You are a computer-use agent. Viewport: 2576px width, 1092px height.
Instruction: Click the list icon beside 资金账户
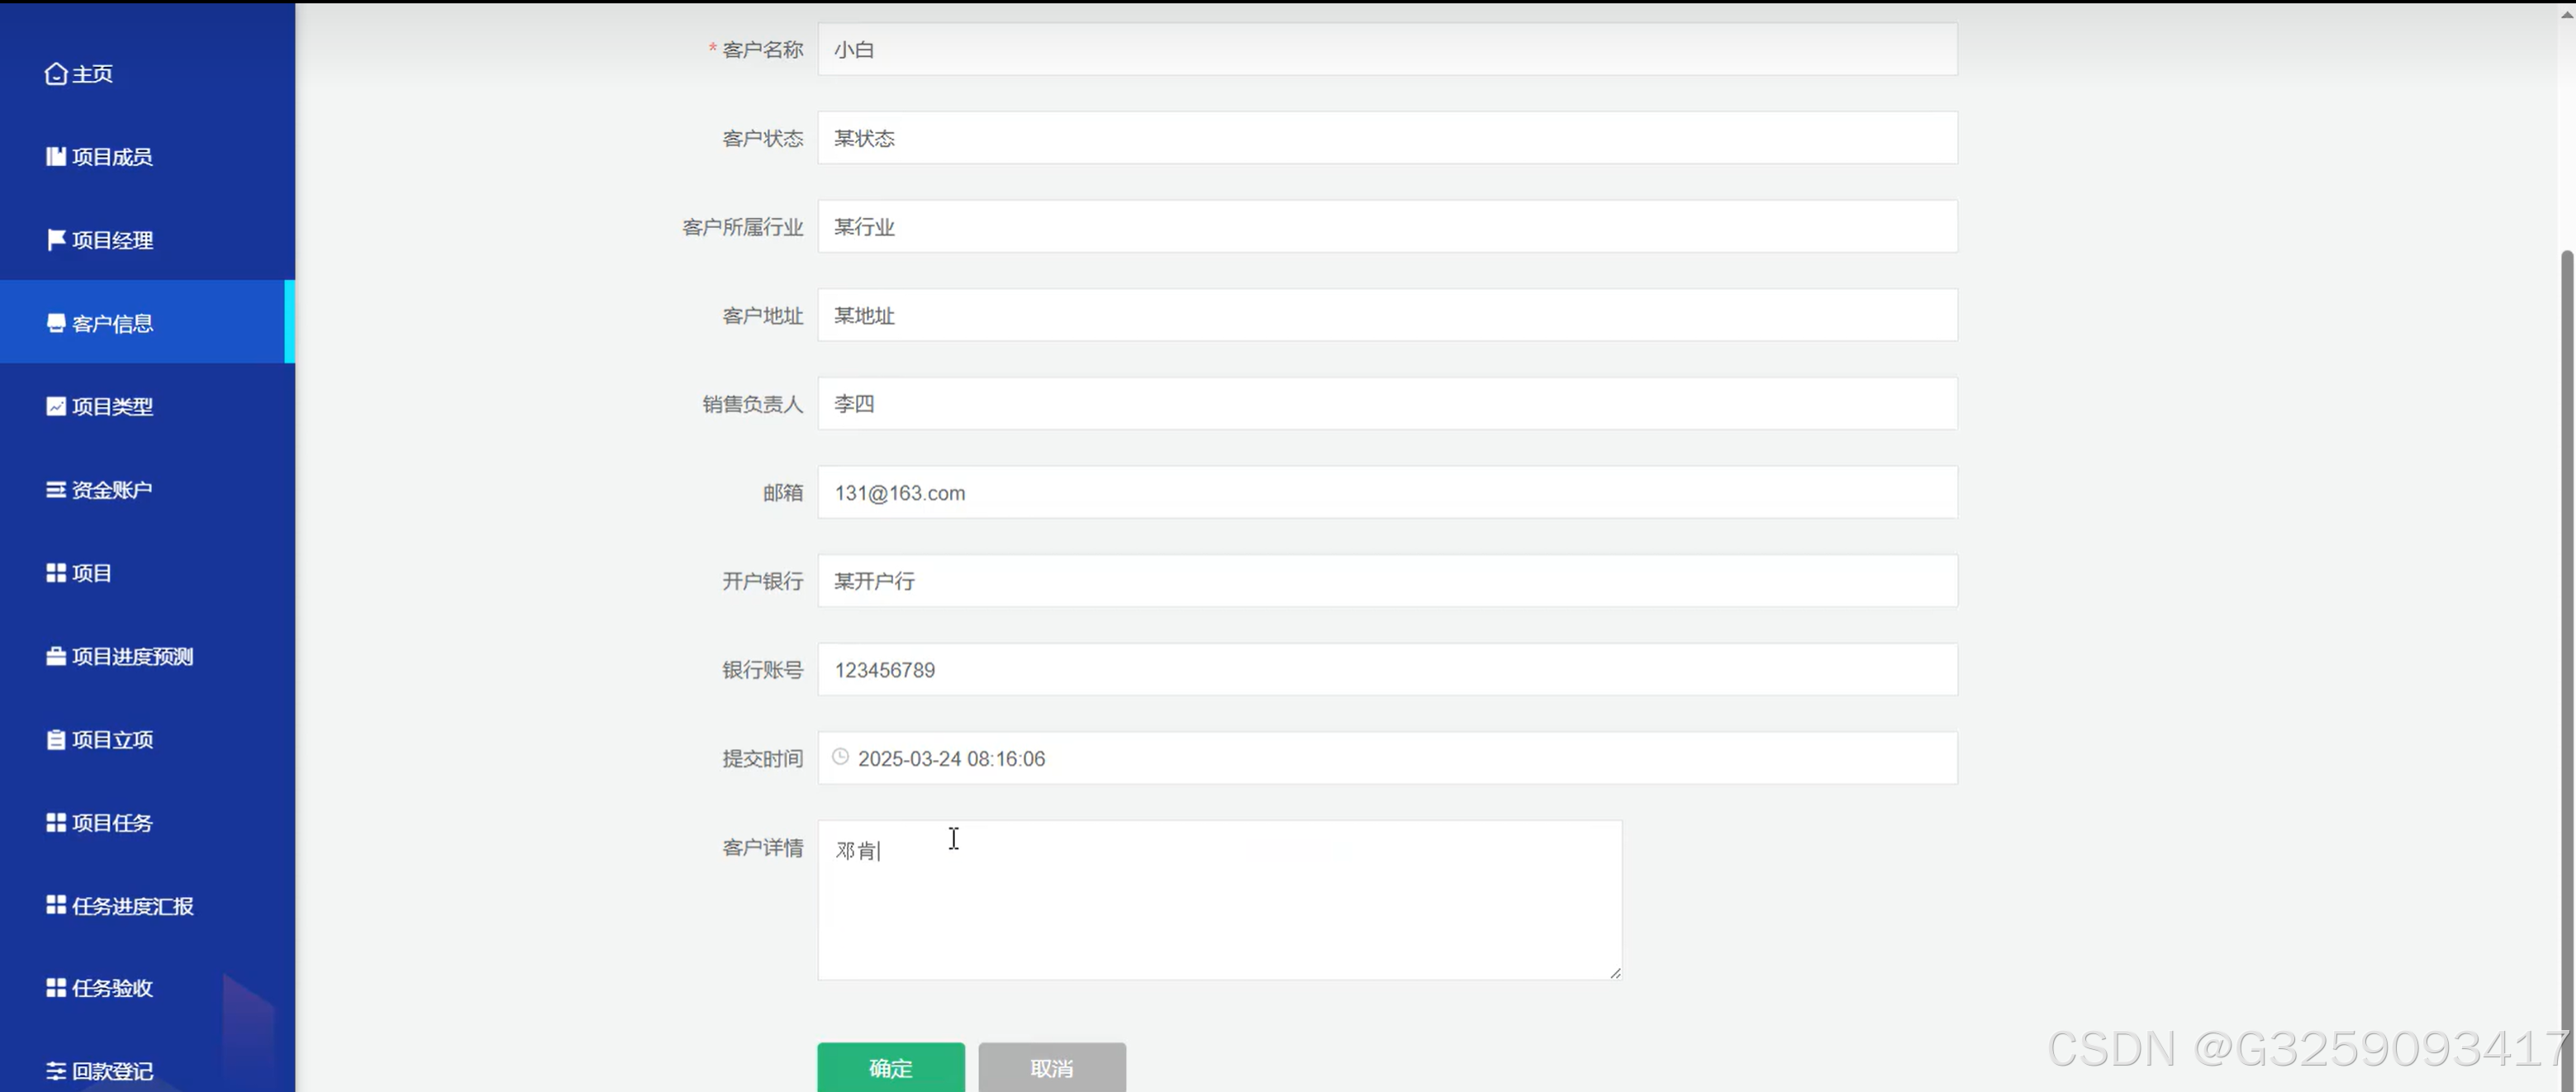click(56, 489)
